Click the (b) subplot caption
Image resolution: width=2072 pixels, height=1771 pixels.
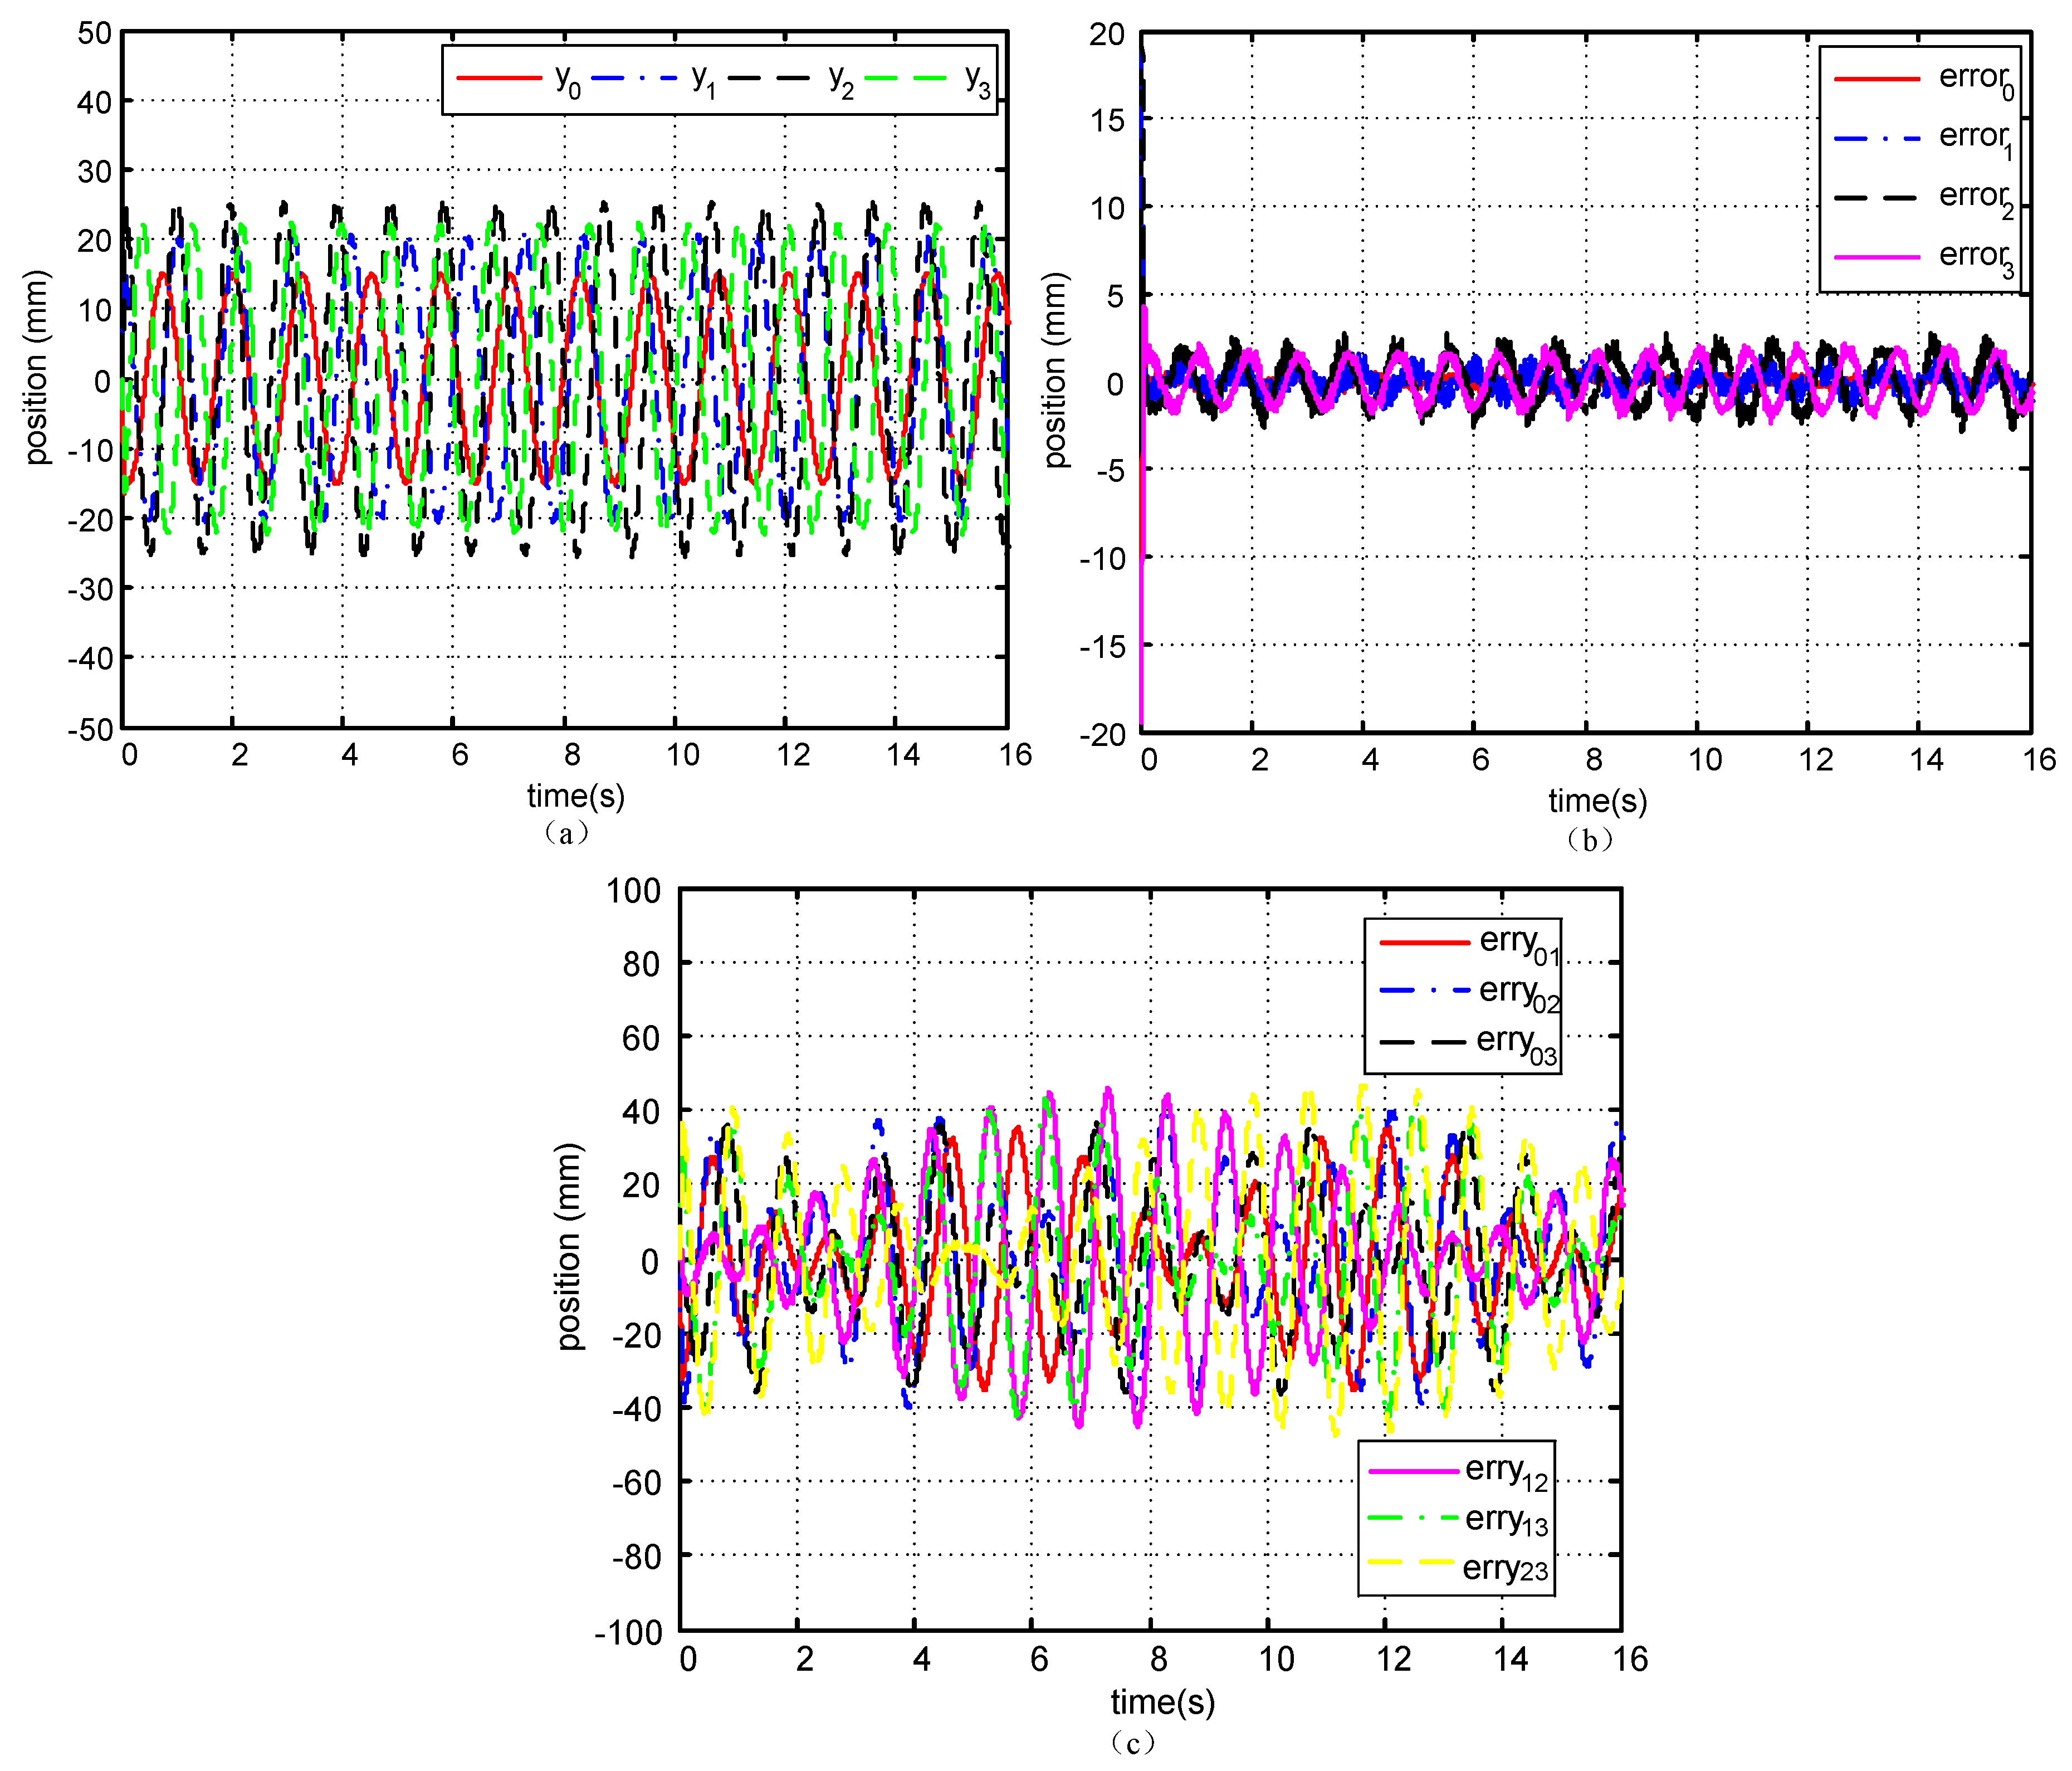click(1590, 840)
